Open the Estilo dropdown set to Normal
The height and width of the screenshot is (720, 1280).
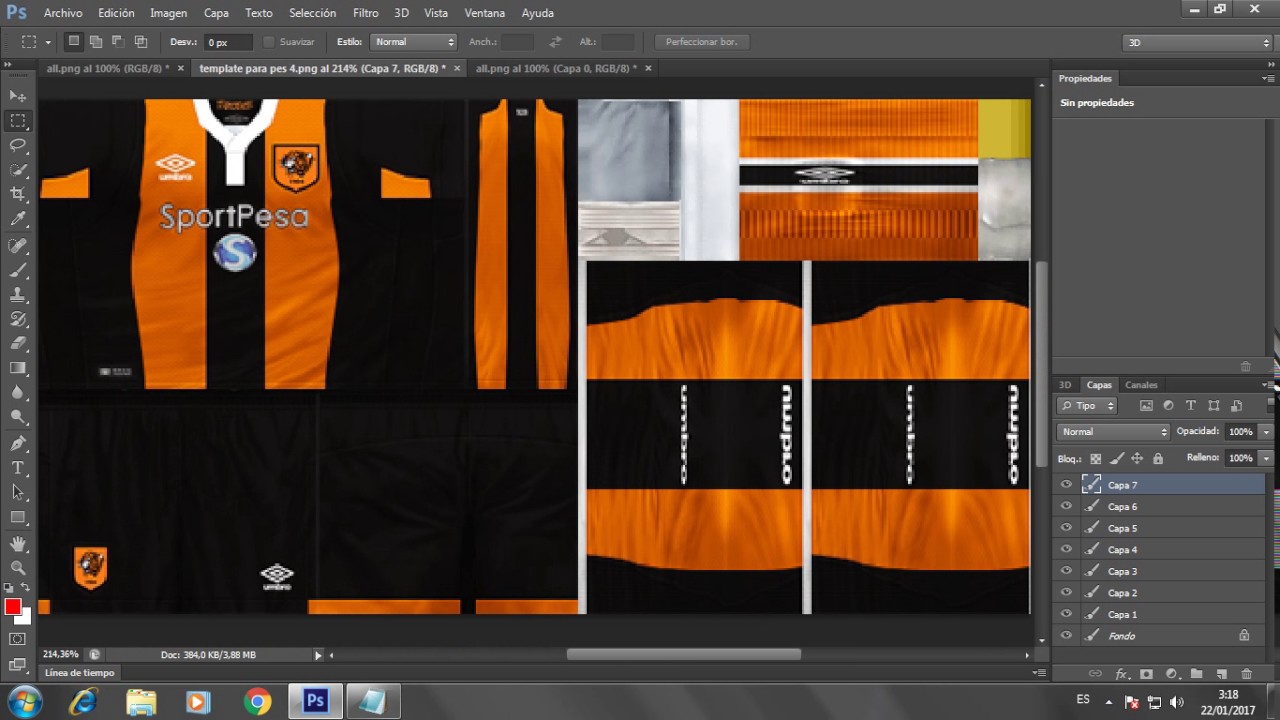(413, 42)
